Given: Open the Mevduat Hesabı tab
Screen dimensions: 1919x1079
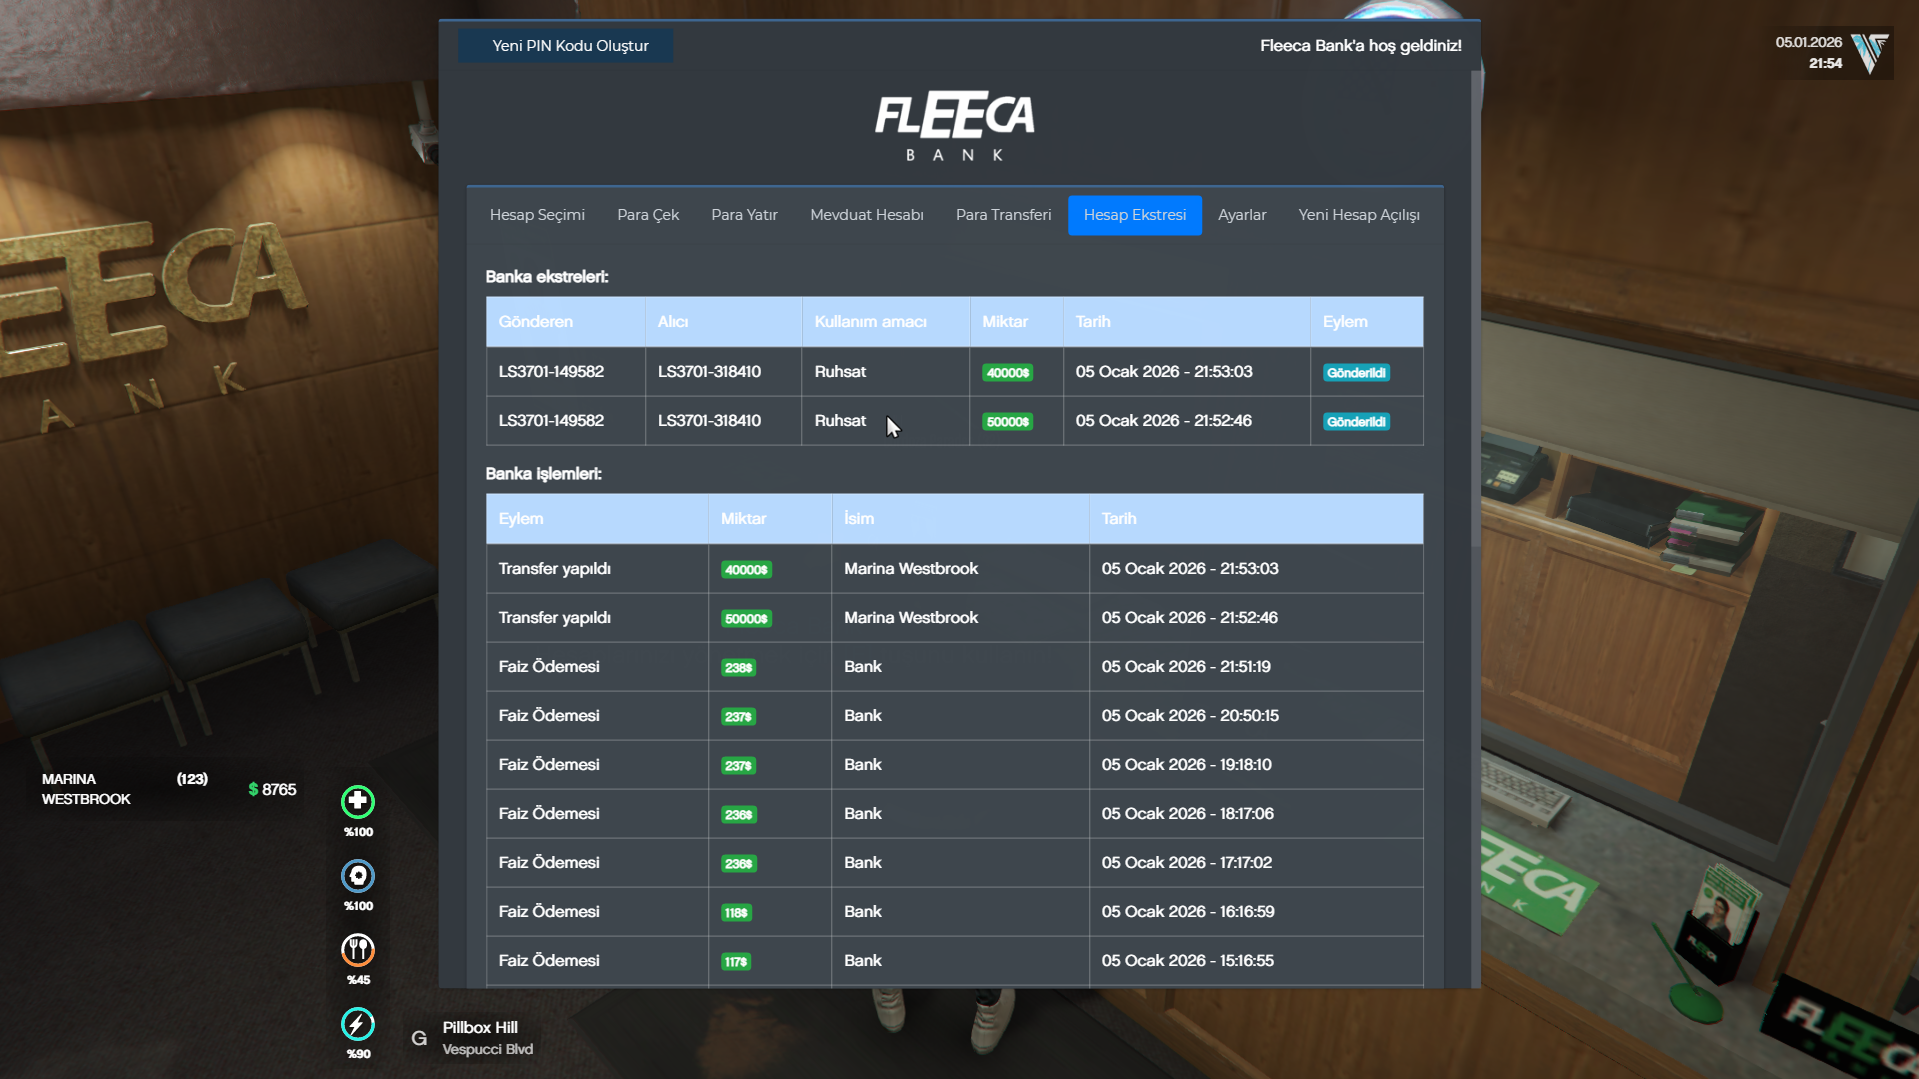Looking at the screenshot, I should point(867,215).
